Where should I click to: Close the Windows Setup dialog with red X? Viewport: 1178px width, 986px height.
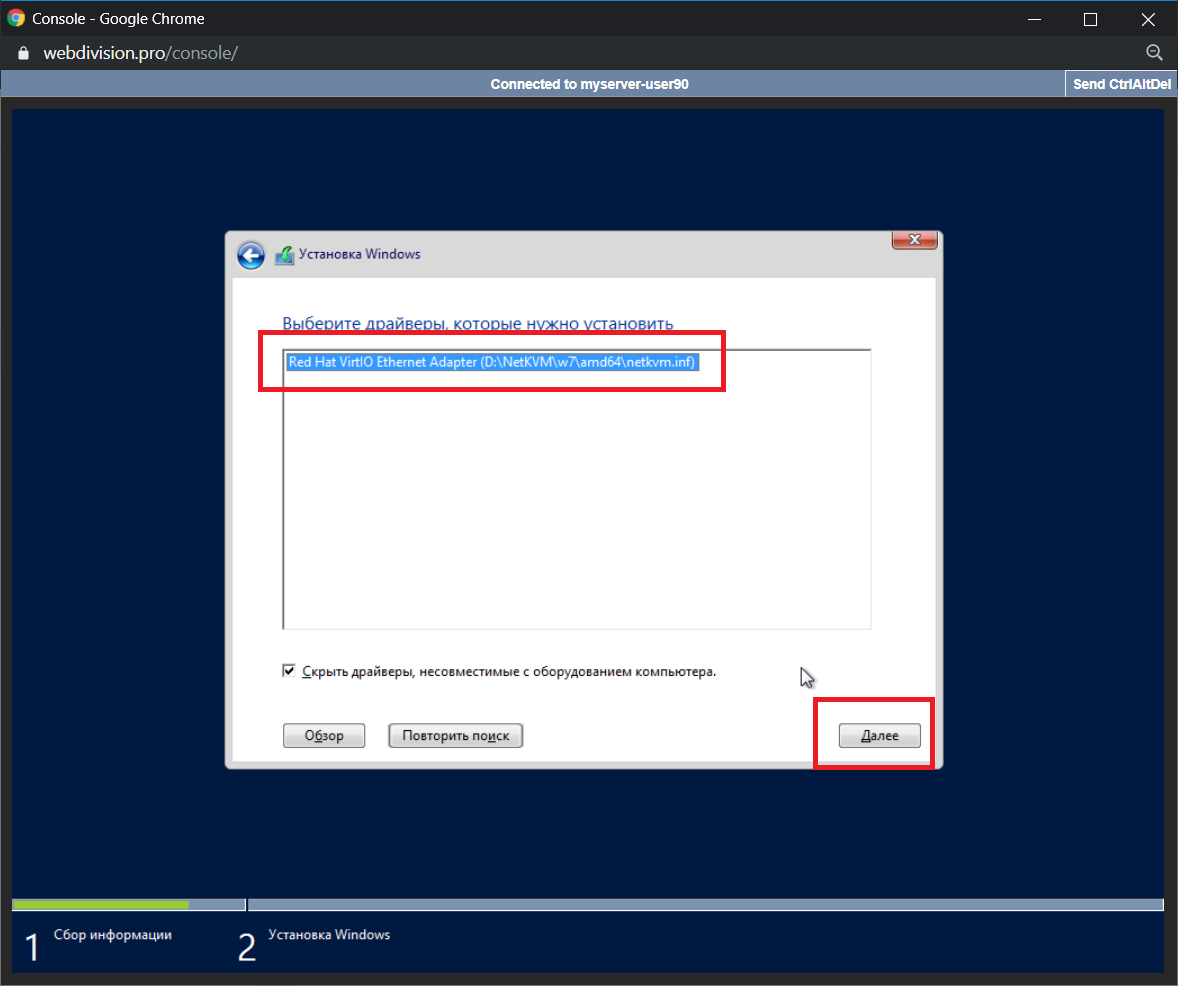914,240
